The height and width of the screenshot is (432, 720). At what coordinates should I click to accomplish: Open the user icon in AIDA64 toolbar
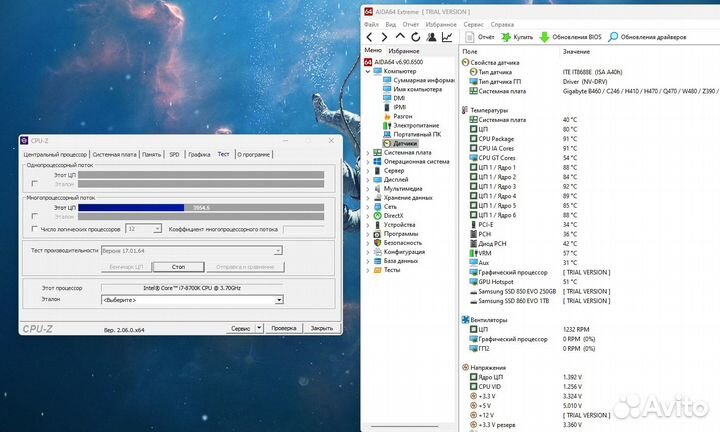[431, 37]
